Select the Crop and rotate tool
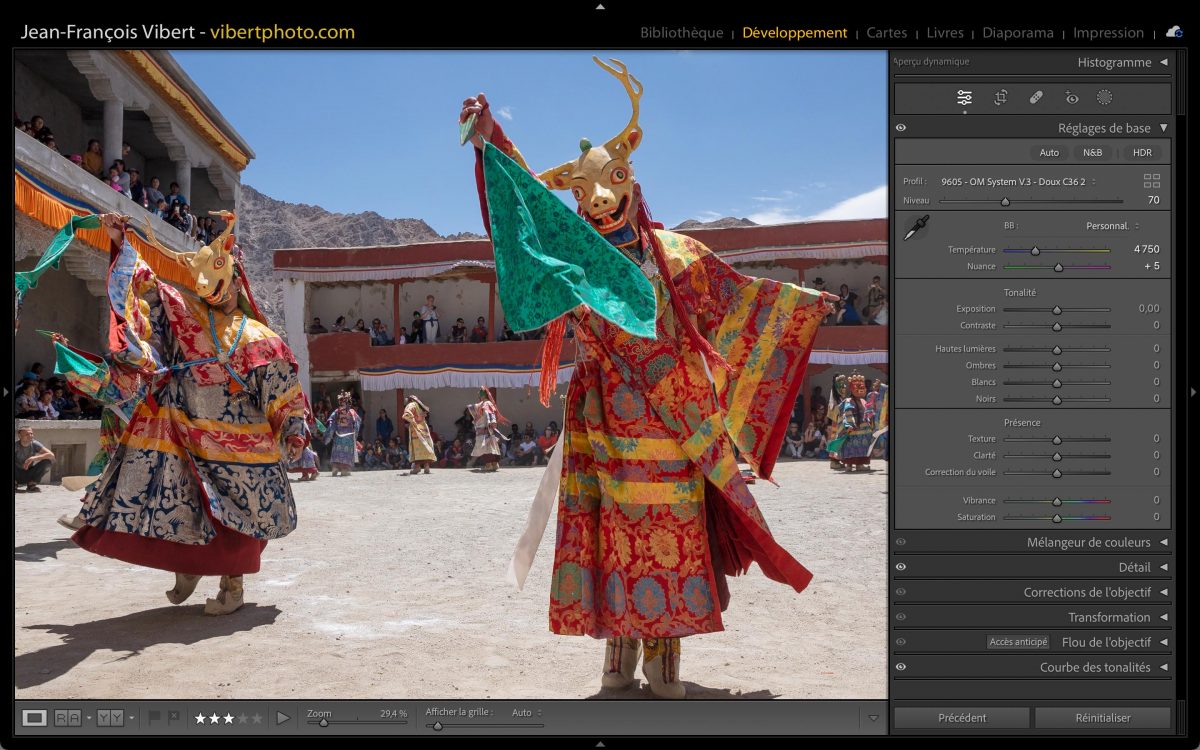Image resolution: width=1200 pixels, height=750 pixels. click(1000, 98)
